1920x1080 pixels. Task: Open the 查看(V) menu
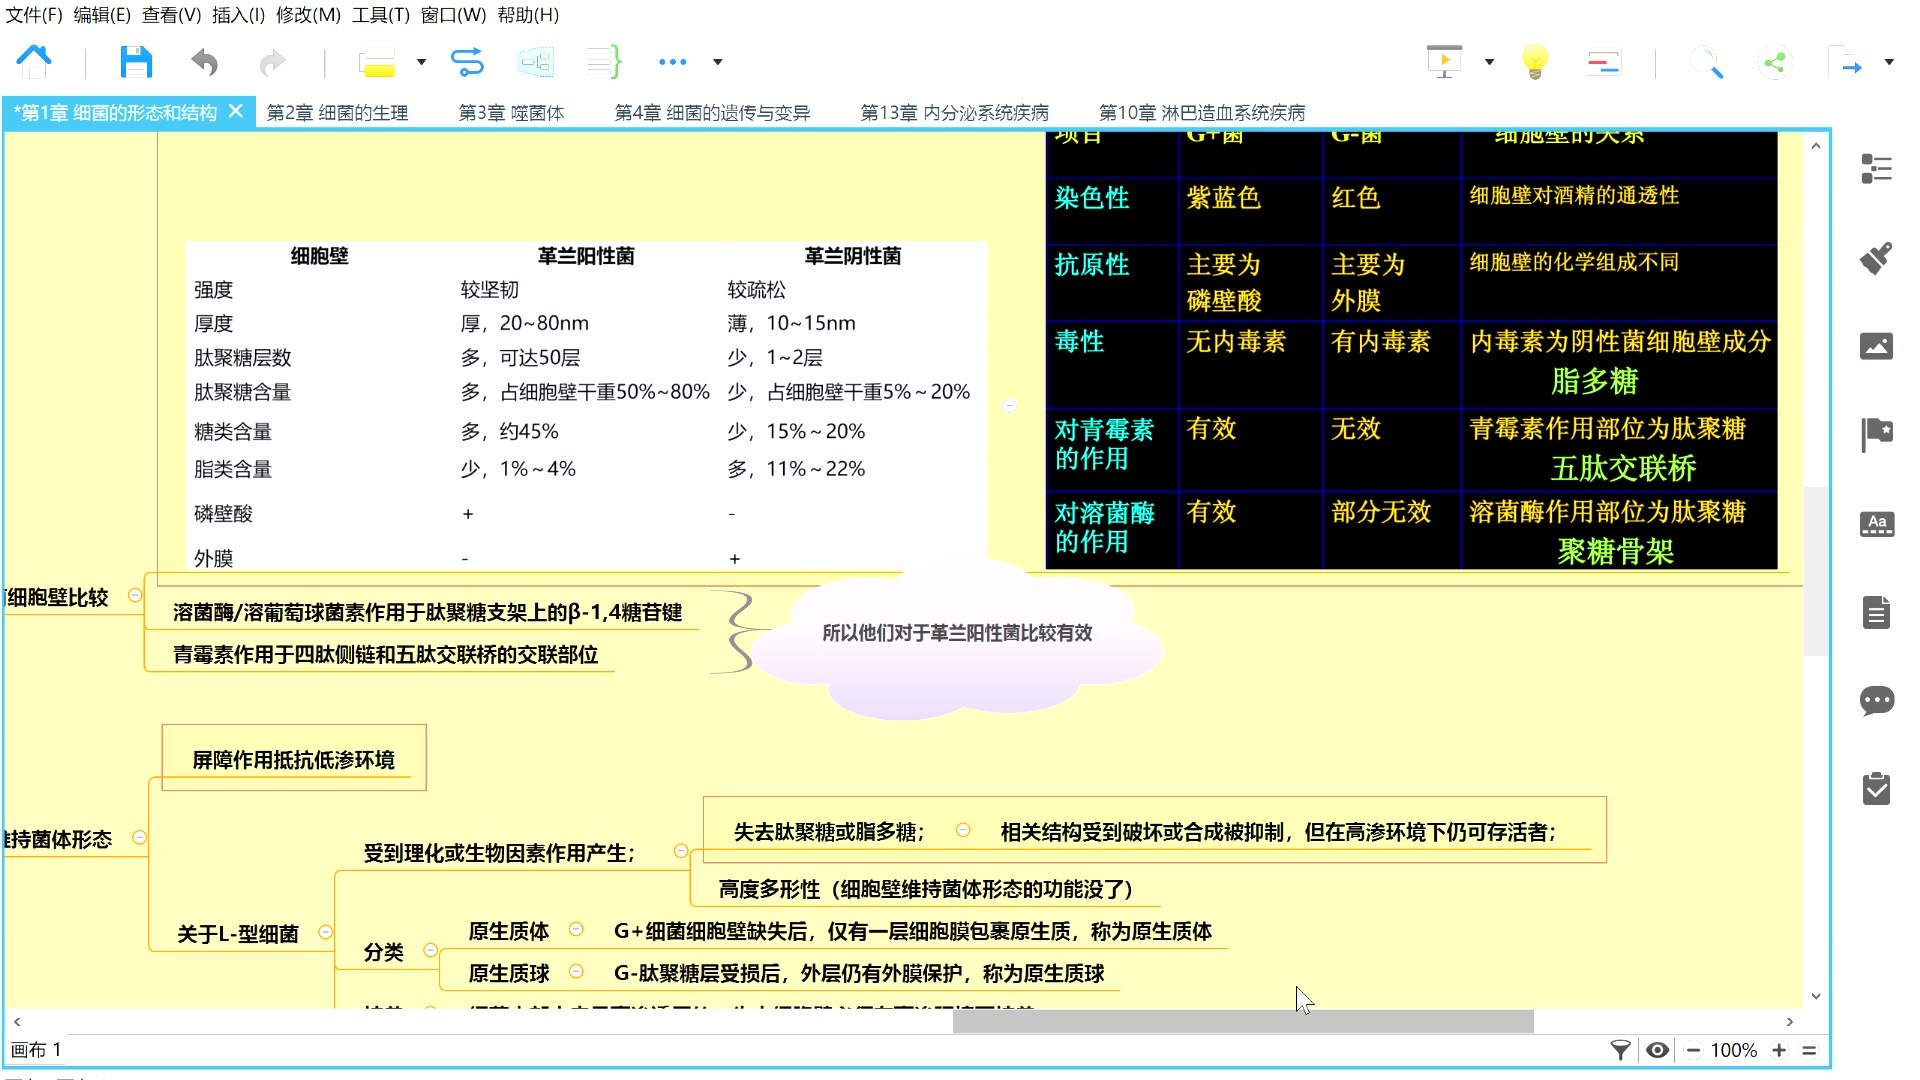(x=171, y=15)
